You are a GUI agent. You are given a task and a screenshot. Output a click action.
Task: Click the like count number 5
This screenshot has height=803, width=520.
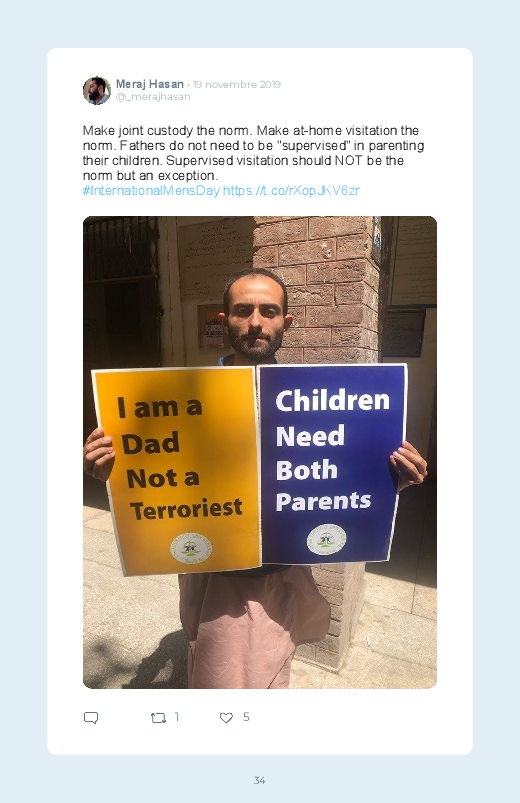(x=246, y=716)
